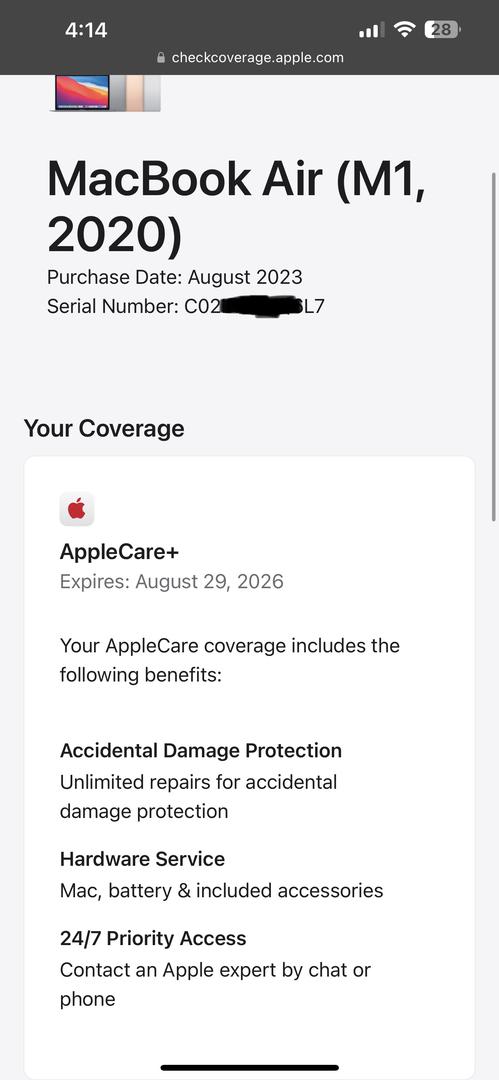Tap the MacBook Air (M1, 2020) title
Viewport: 499px width, 1080px height.
click(x=236, y=206)
